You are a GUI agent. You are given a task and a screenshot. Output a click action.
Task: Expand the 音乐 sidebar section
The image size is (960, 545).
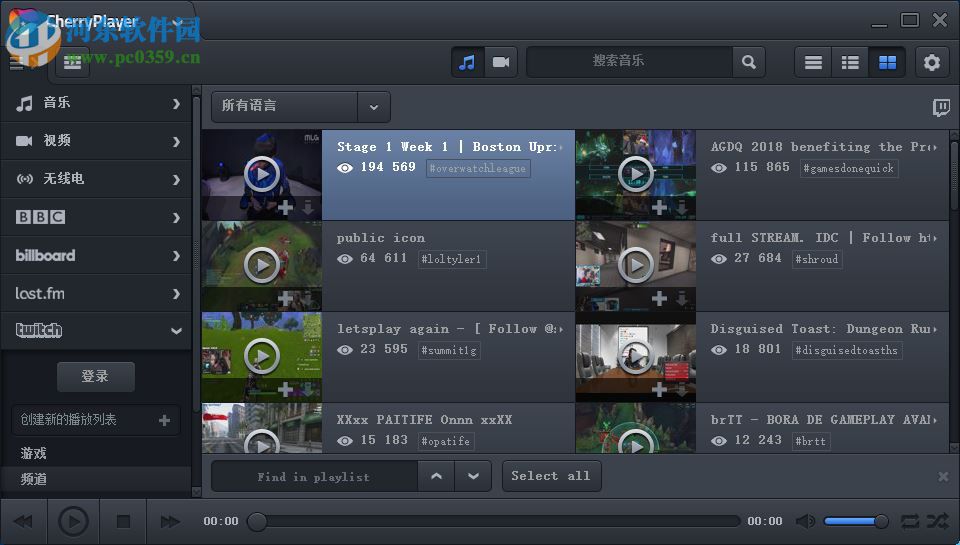tap(96, 103)
